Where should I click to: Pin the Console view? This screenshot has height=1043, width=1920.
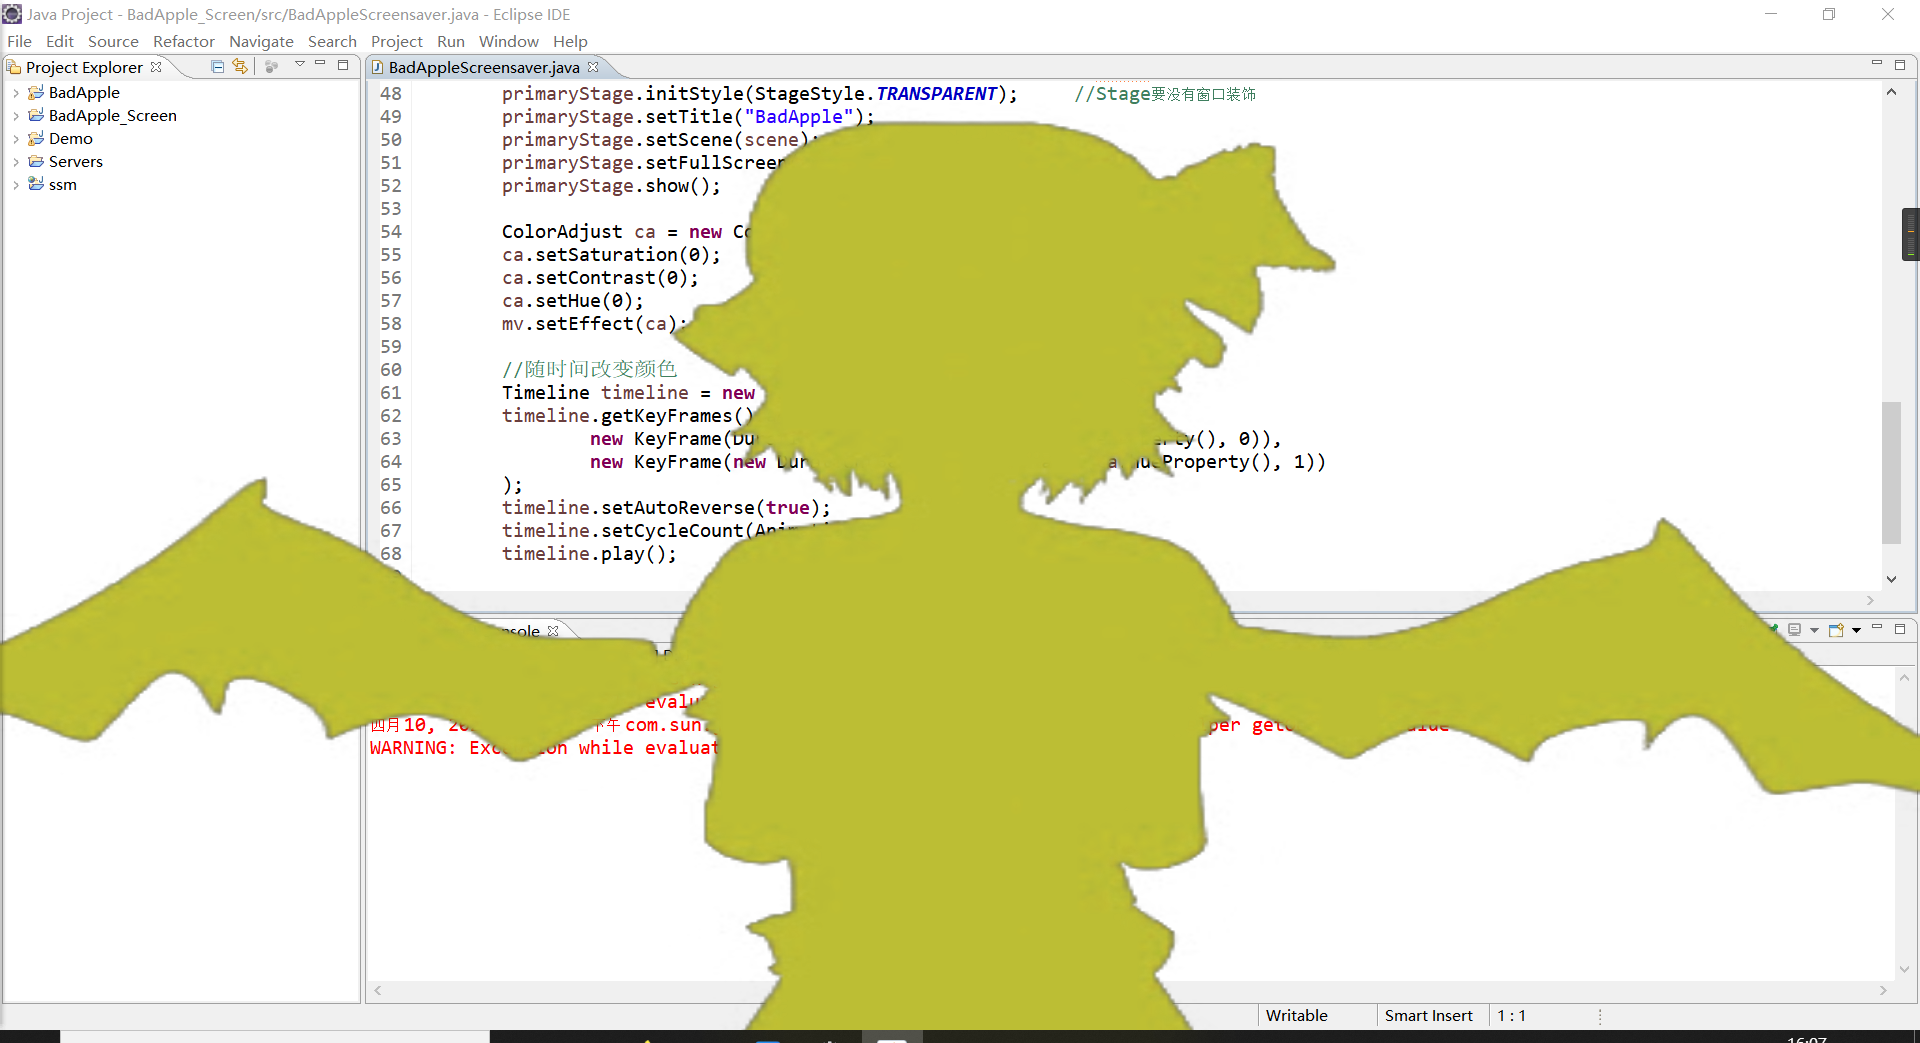click(1773, 630)
